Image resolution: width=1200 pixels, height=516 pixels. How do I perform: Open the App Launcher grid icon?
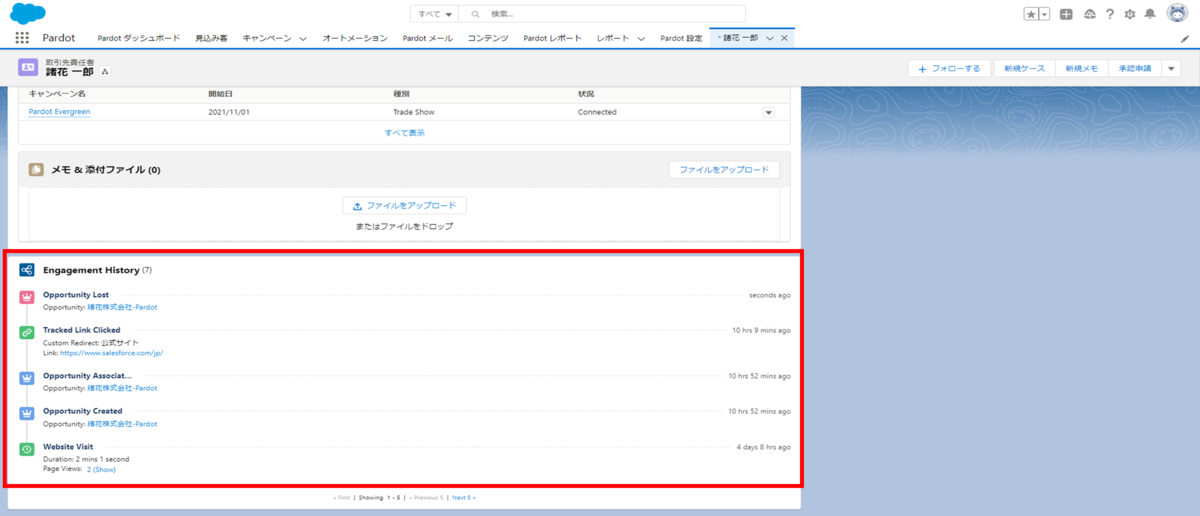[x=22, y=38]
